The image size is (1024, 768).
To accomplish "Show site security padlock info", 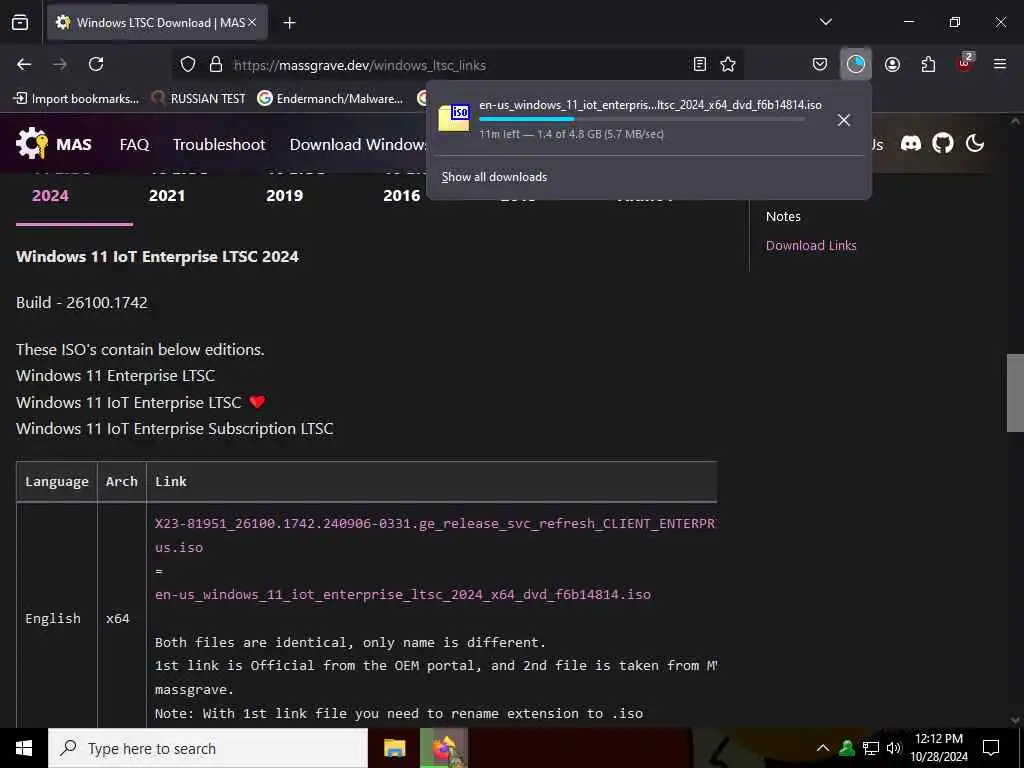I will pyautogui.click(x=216, y=65).
